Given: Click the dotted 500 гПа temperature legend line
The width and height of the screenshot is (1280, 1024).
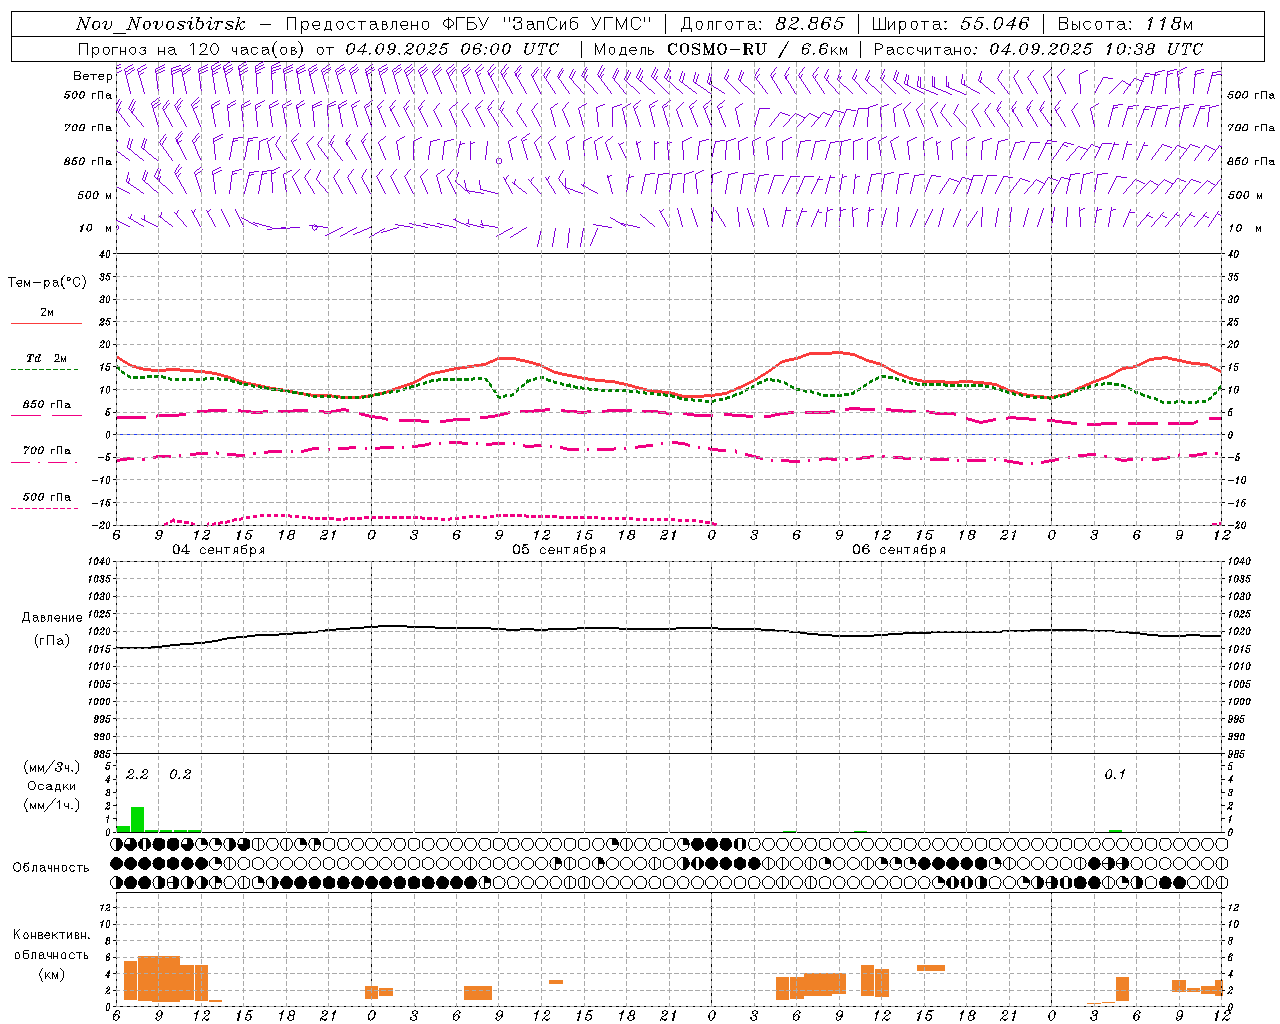Looking at the screenshot, I should pos(44,508).
